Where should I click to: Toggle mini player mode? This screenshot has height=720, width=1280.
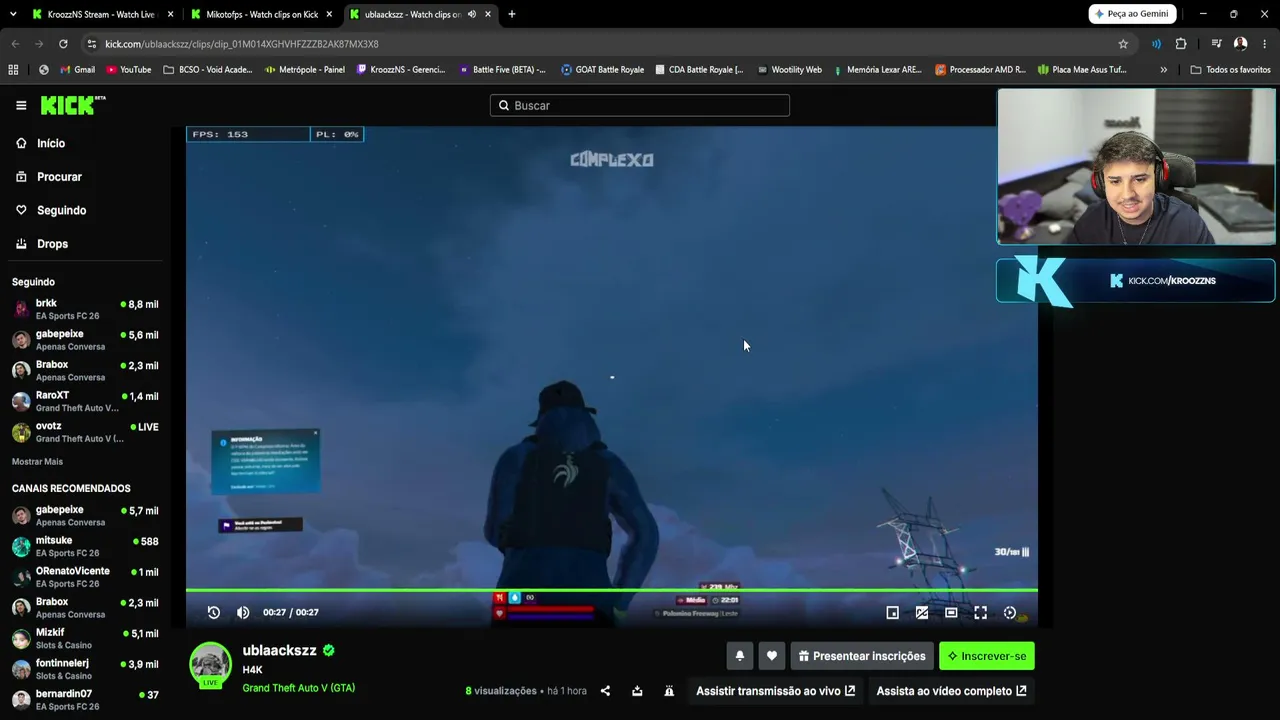pos(893,612)
